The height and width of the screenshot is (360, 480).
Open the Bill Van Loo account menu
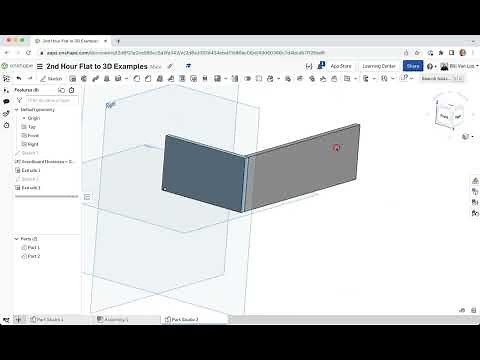[x=459, y=66]
